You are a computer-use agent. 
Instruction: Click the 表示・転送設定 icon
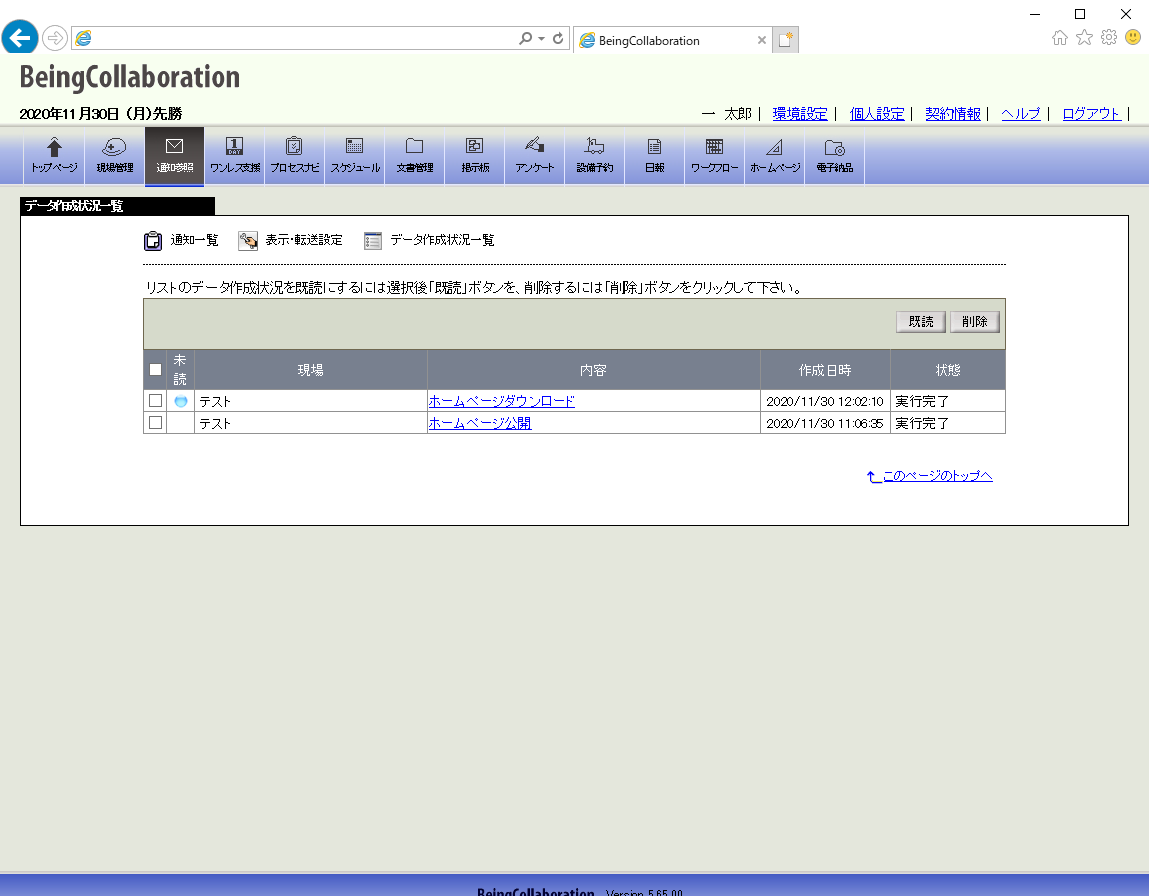tap(248, 240)
